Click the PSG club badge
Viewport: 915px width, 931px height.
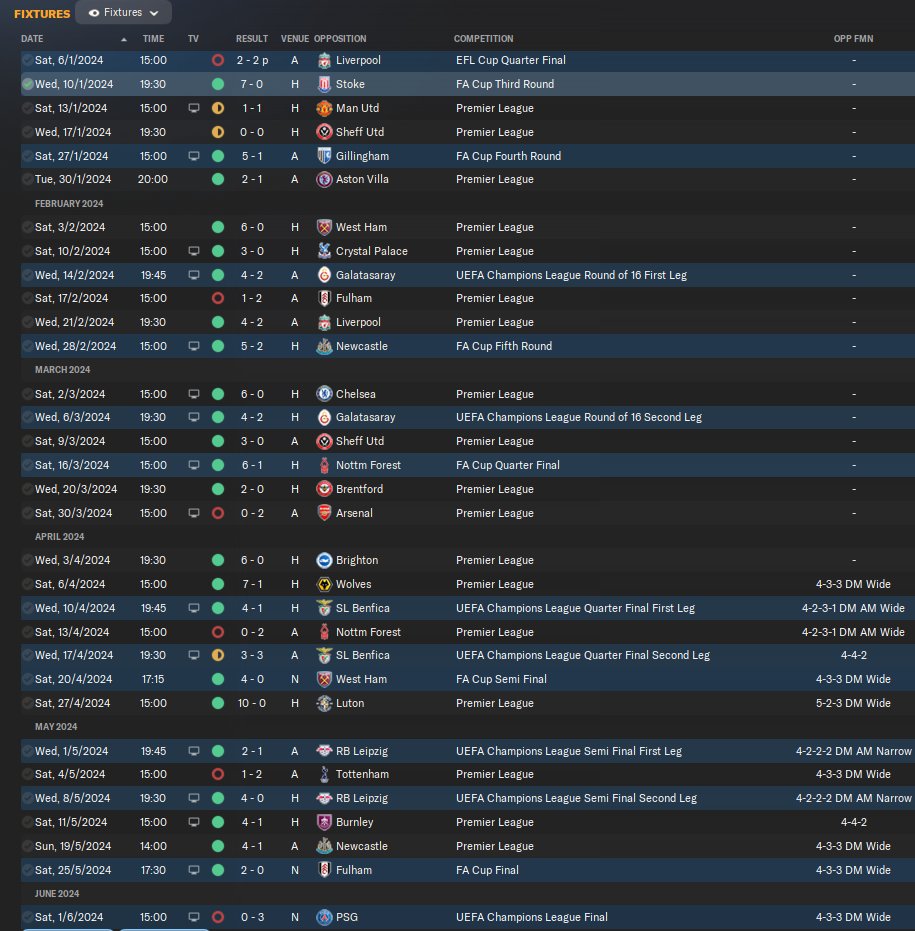pos(324,917)
